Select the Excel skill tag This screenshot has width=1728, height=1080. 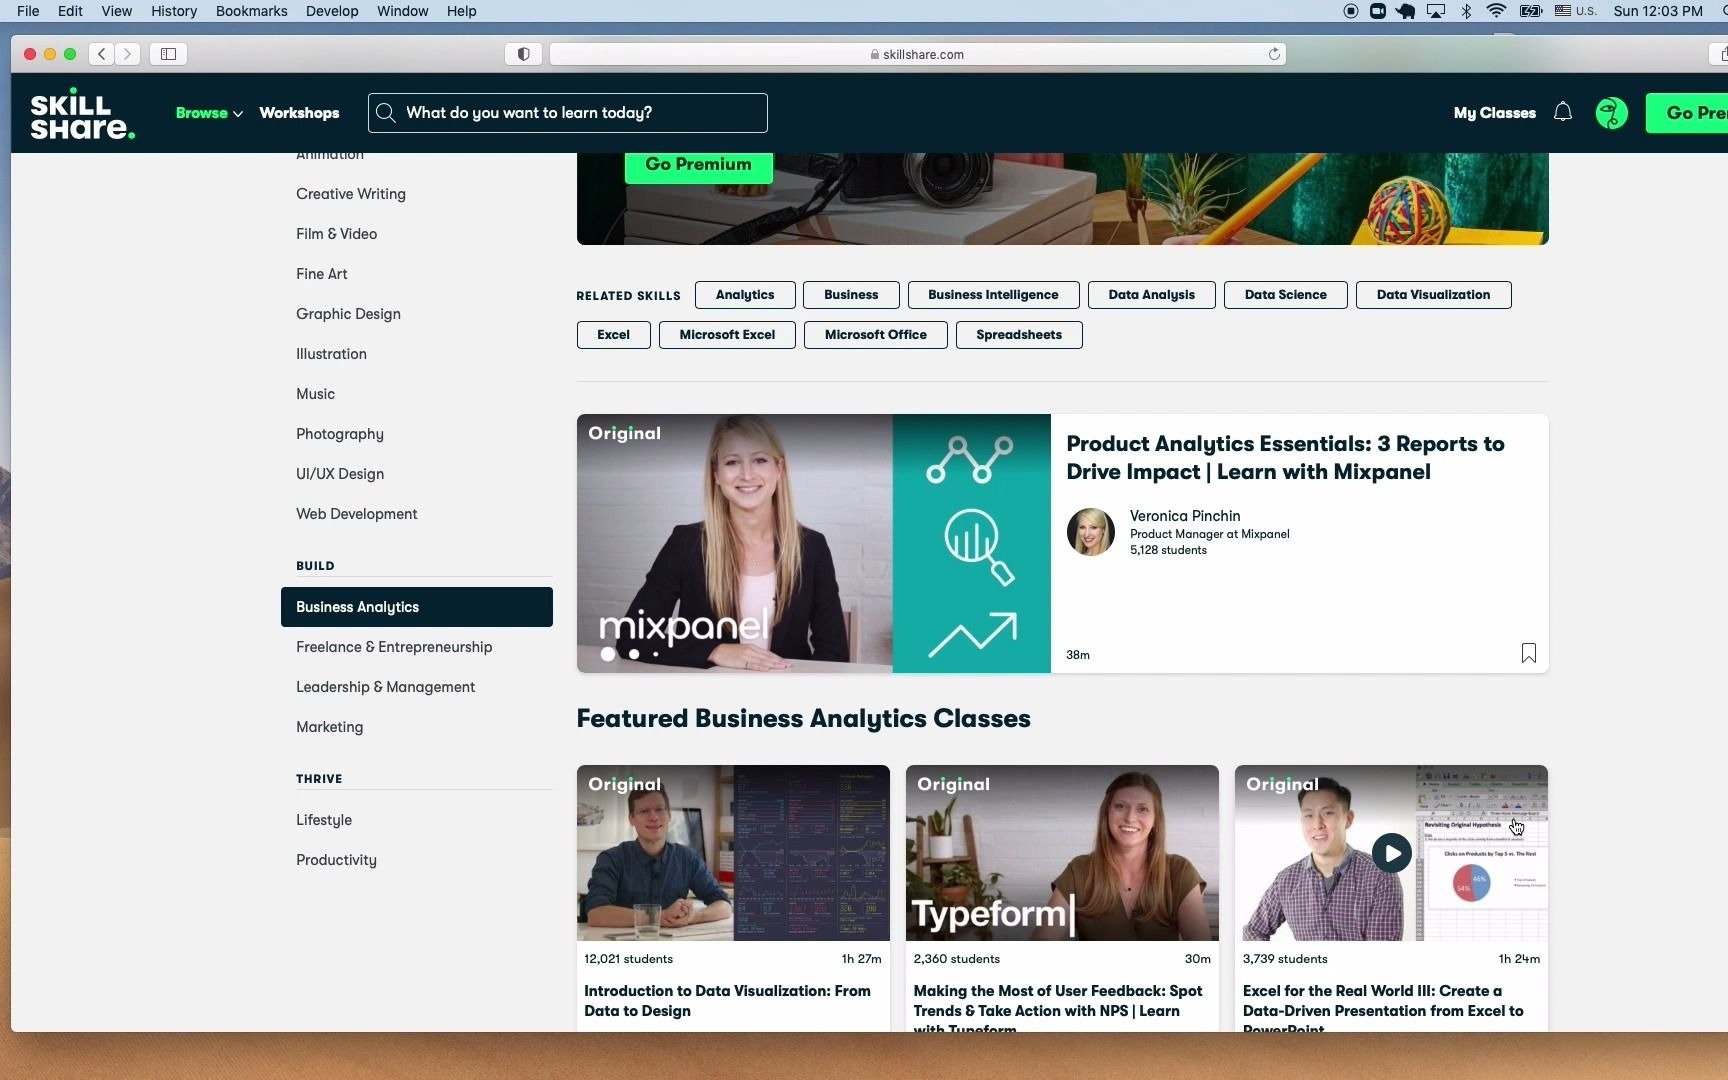613,335
